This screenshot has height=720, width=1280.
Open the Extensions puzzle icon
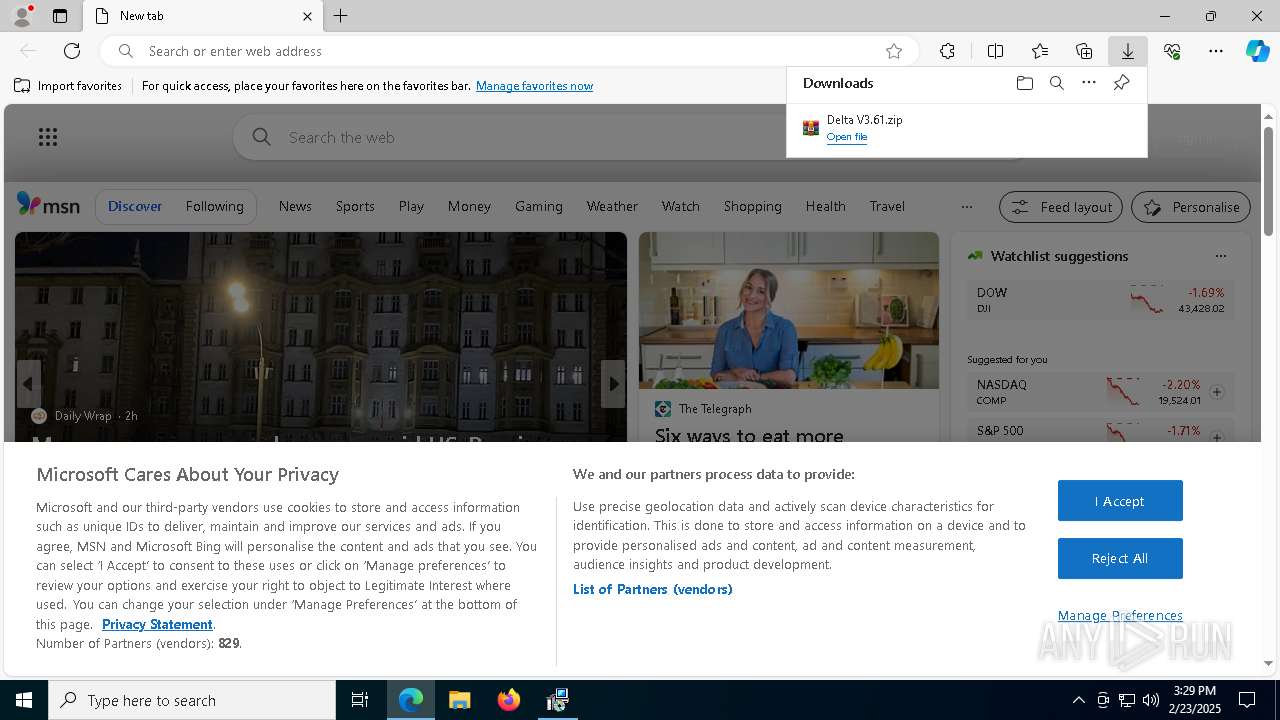click(947, 51)
